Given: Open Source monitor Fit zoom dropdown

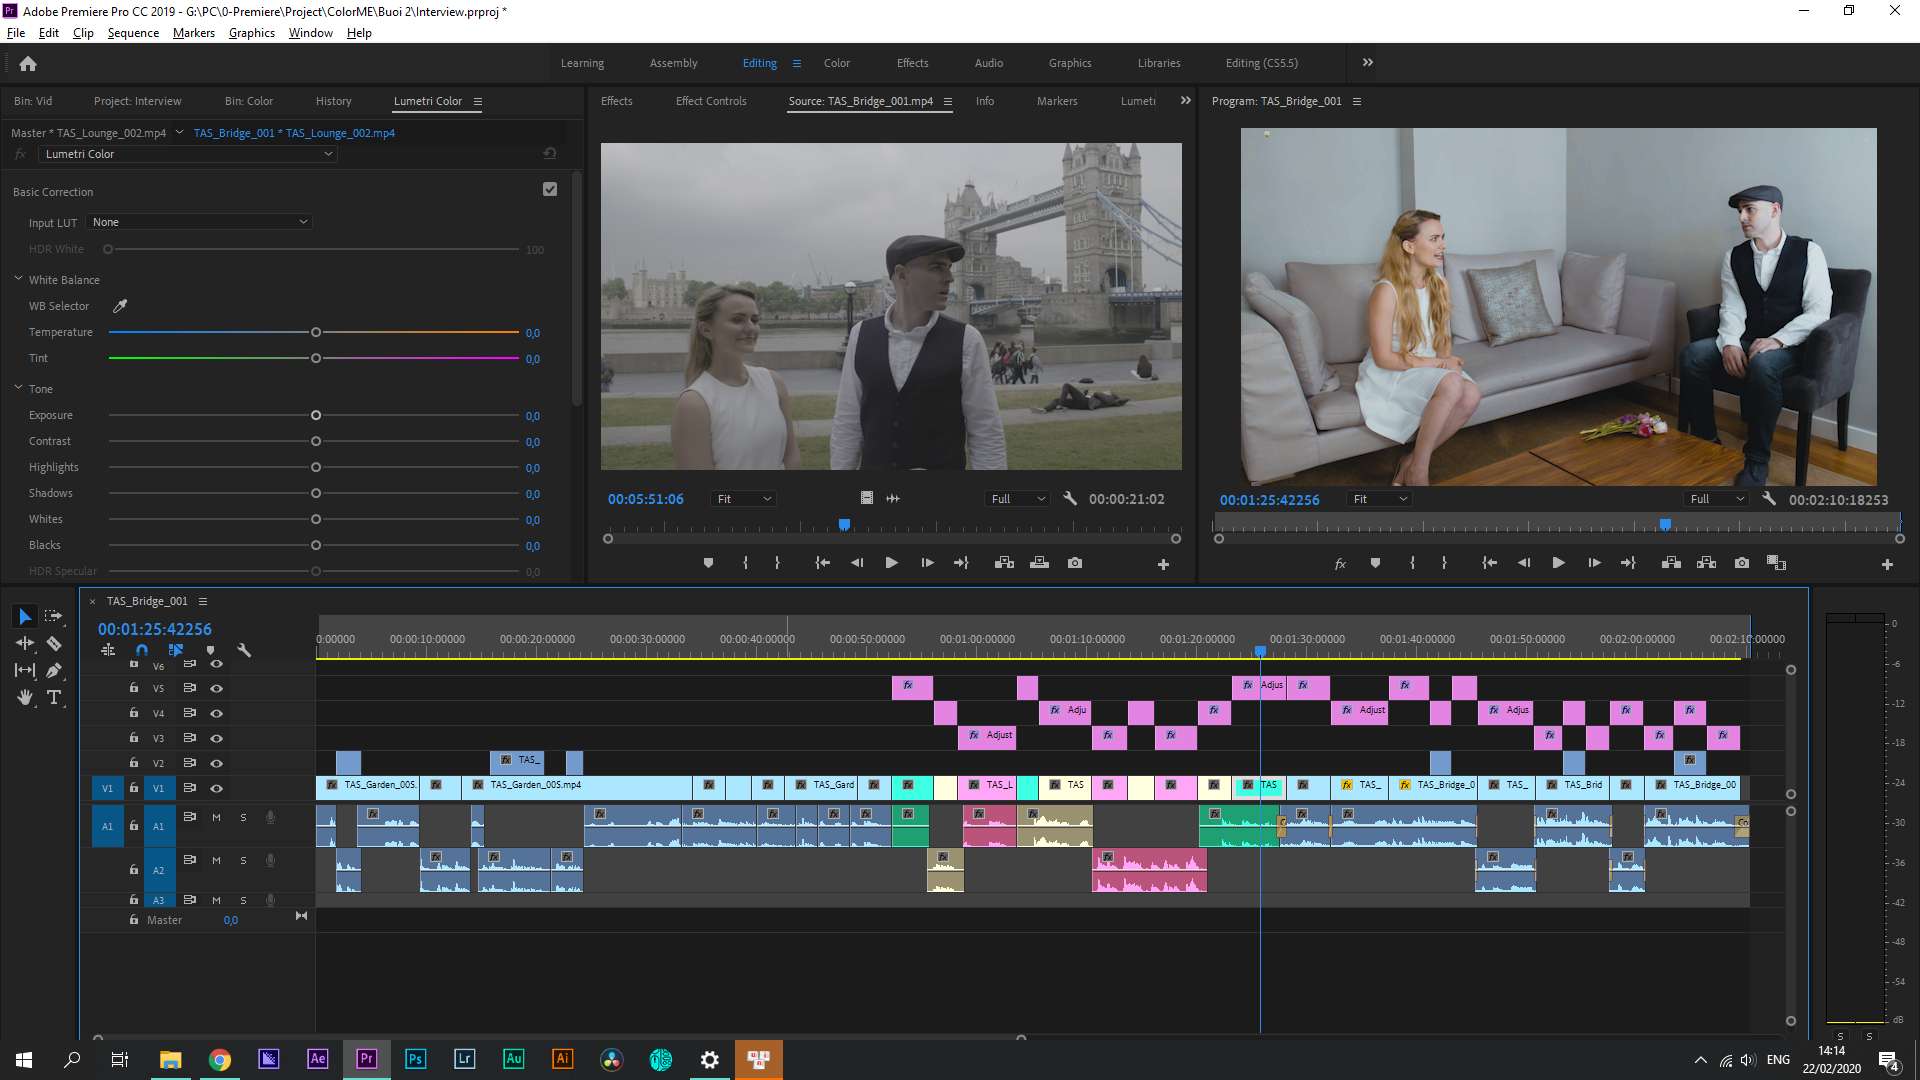Looking at the screenshot, I should pos(744,499).
